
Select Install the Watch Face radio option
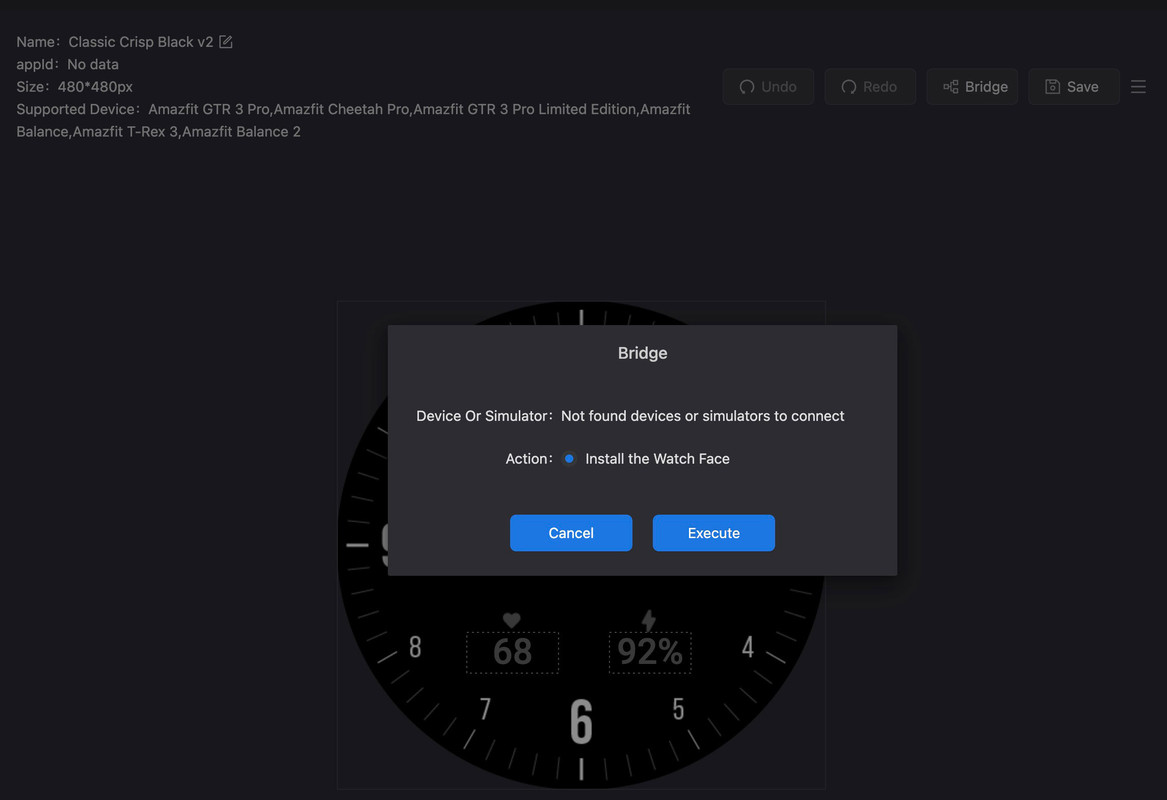pyautogui.click(x=569, y=458)
